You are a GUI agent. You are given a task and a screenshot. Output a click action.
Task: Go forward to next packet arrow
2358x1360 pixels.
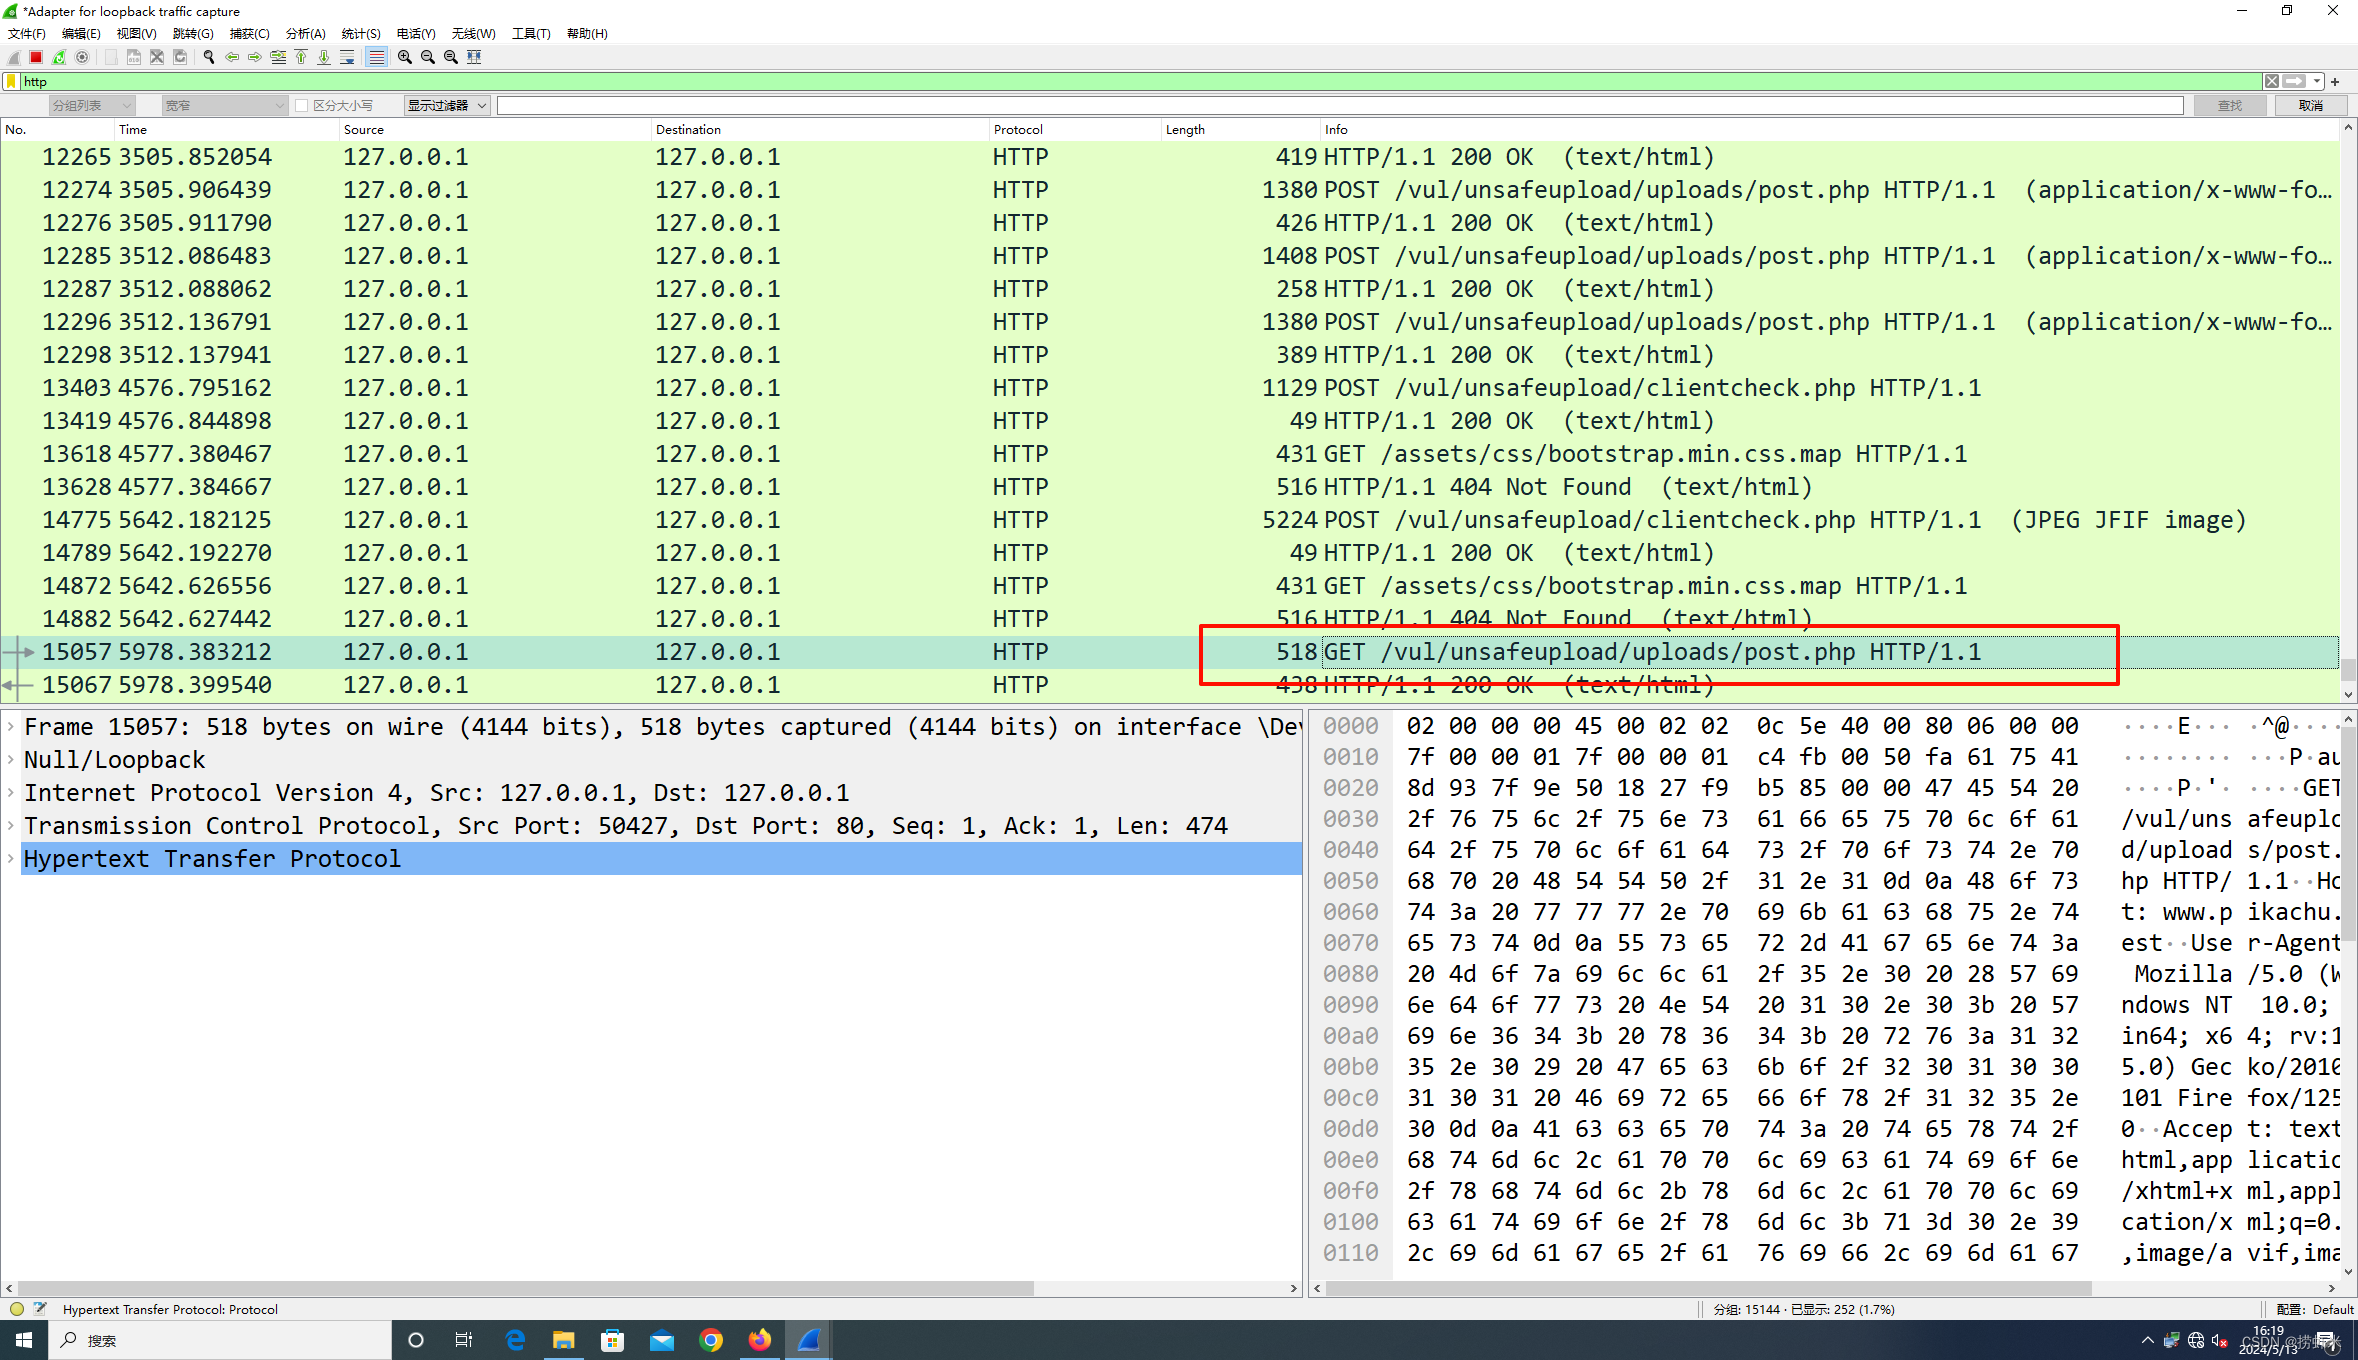point(255,57)
